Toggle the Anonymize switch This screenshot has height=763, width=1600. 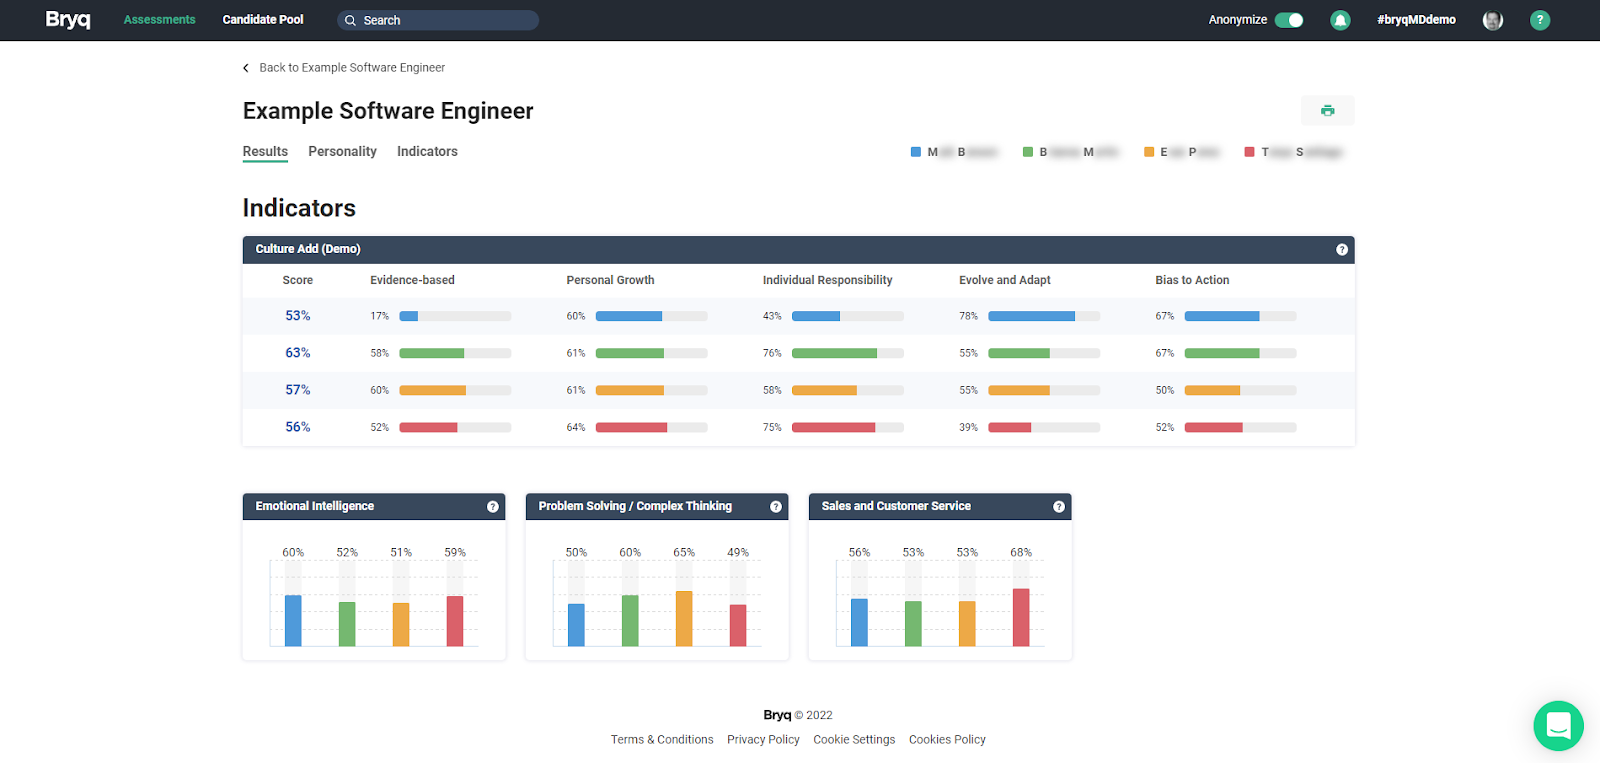1289,20
